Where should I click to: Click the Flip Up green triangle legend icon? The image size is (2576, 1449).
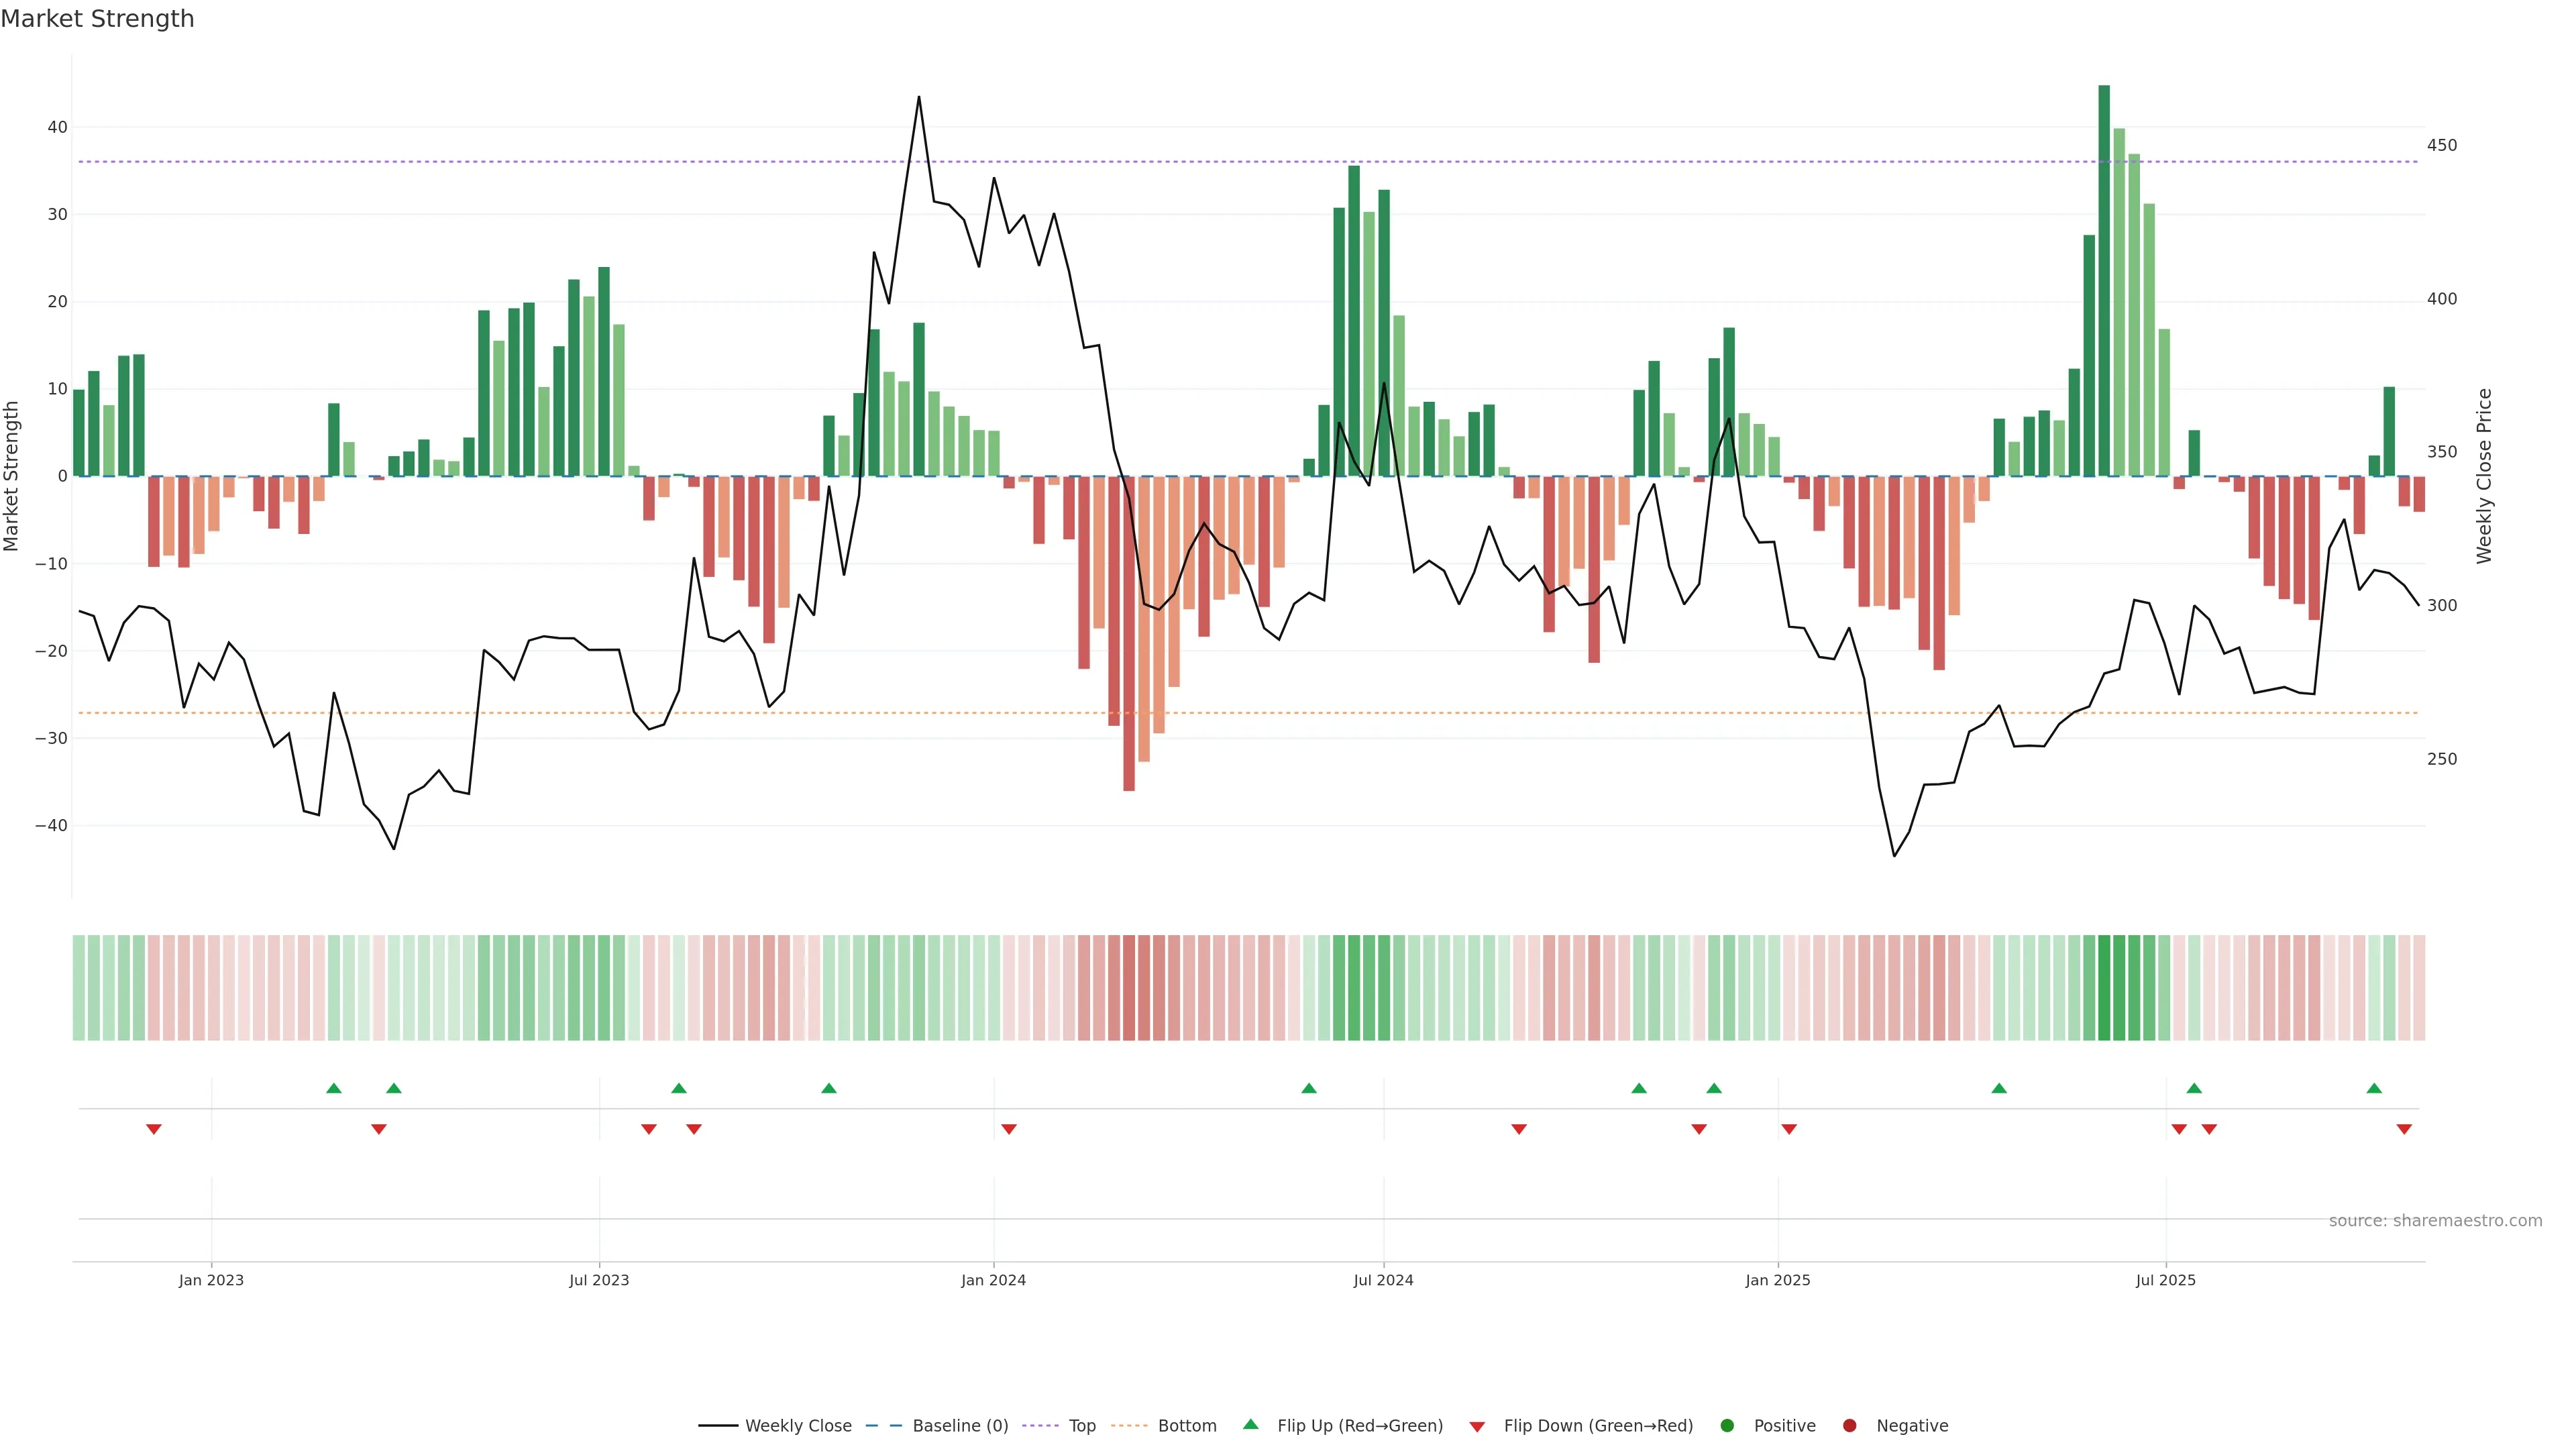(1250, 1424)
